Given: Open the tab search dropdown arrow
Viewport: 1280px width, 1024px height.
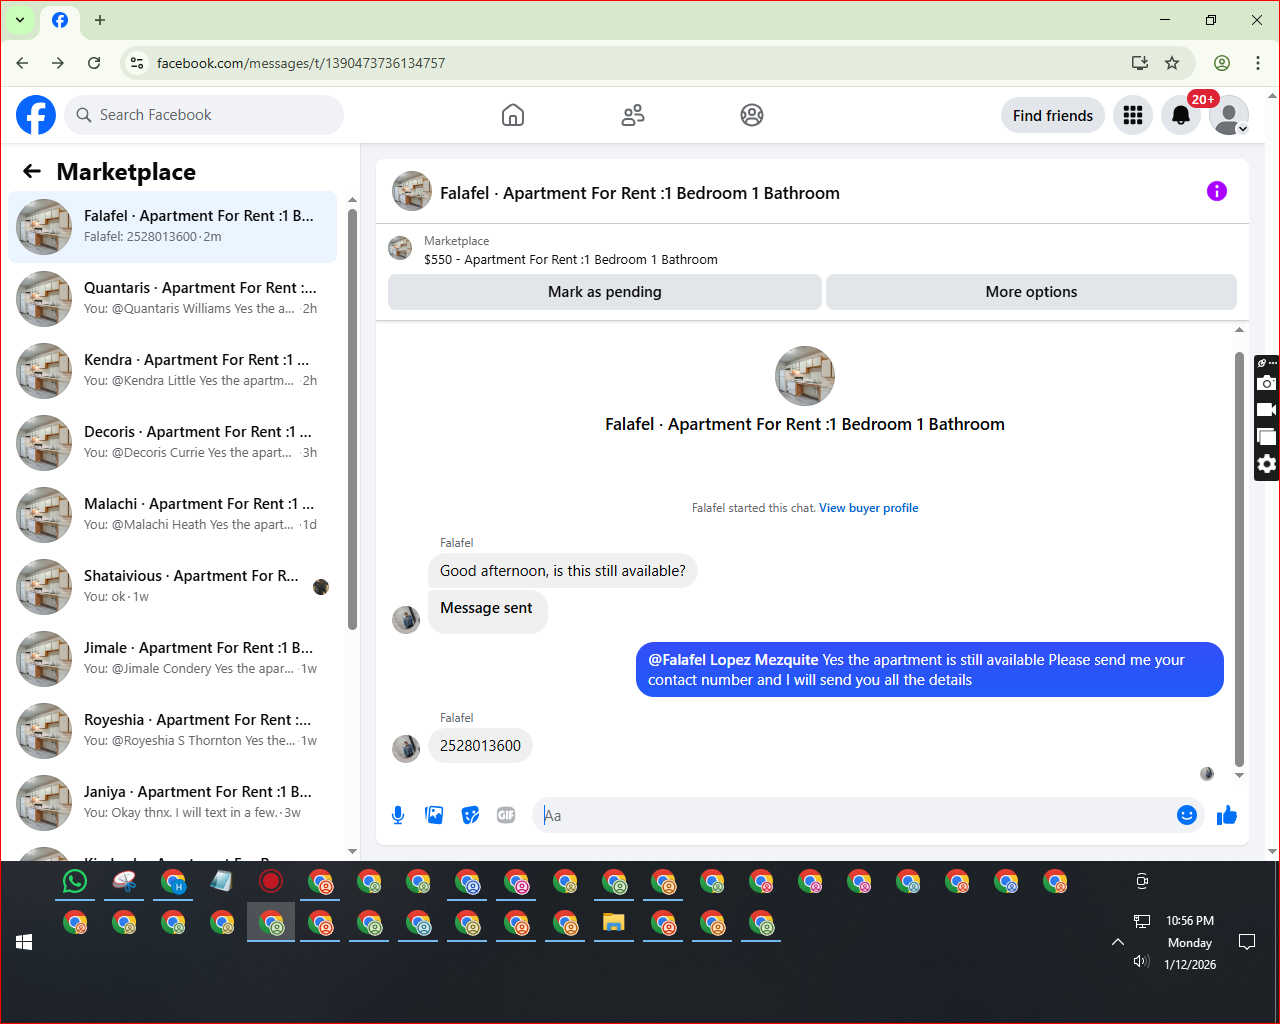Looking at the screenshot, I should click(20, 20).
